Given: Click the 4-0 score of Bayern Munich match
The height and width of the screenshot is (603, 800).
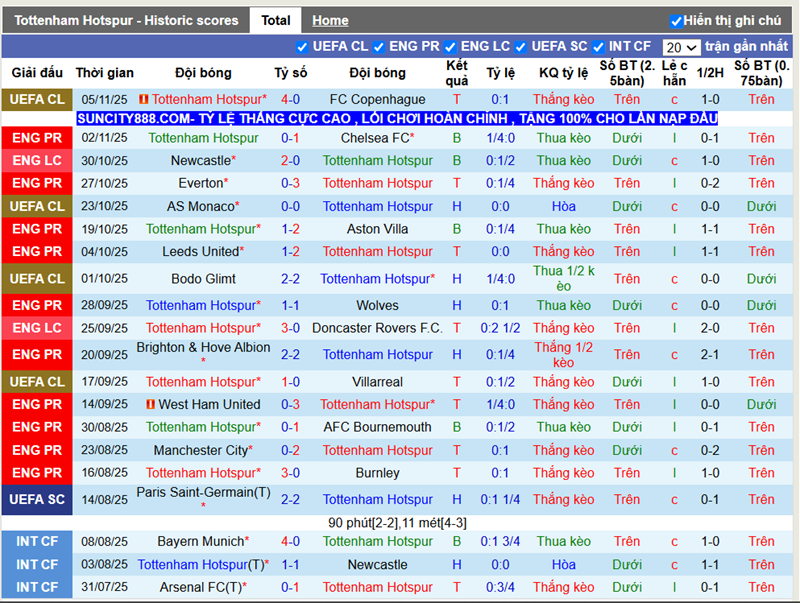Looking at the screenshot, I should (290, 541).
